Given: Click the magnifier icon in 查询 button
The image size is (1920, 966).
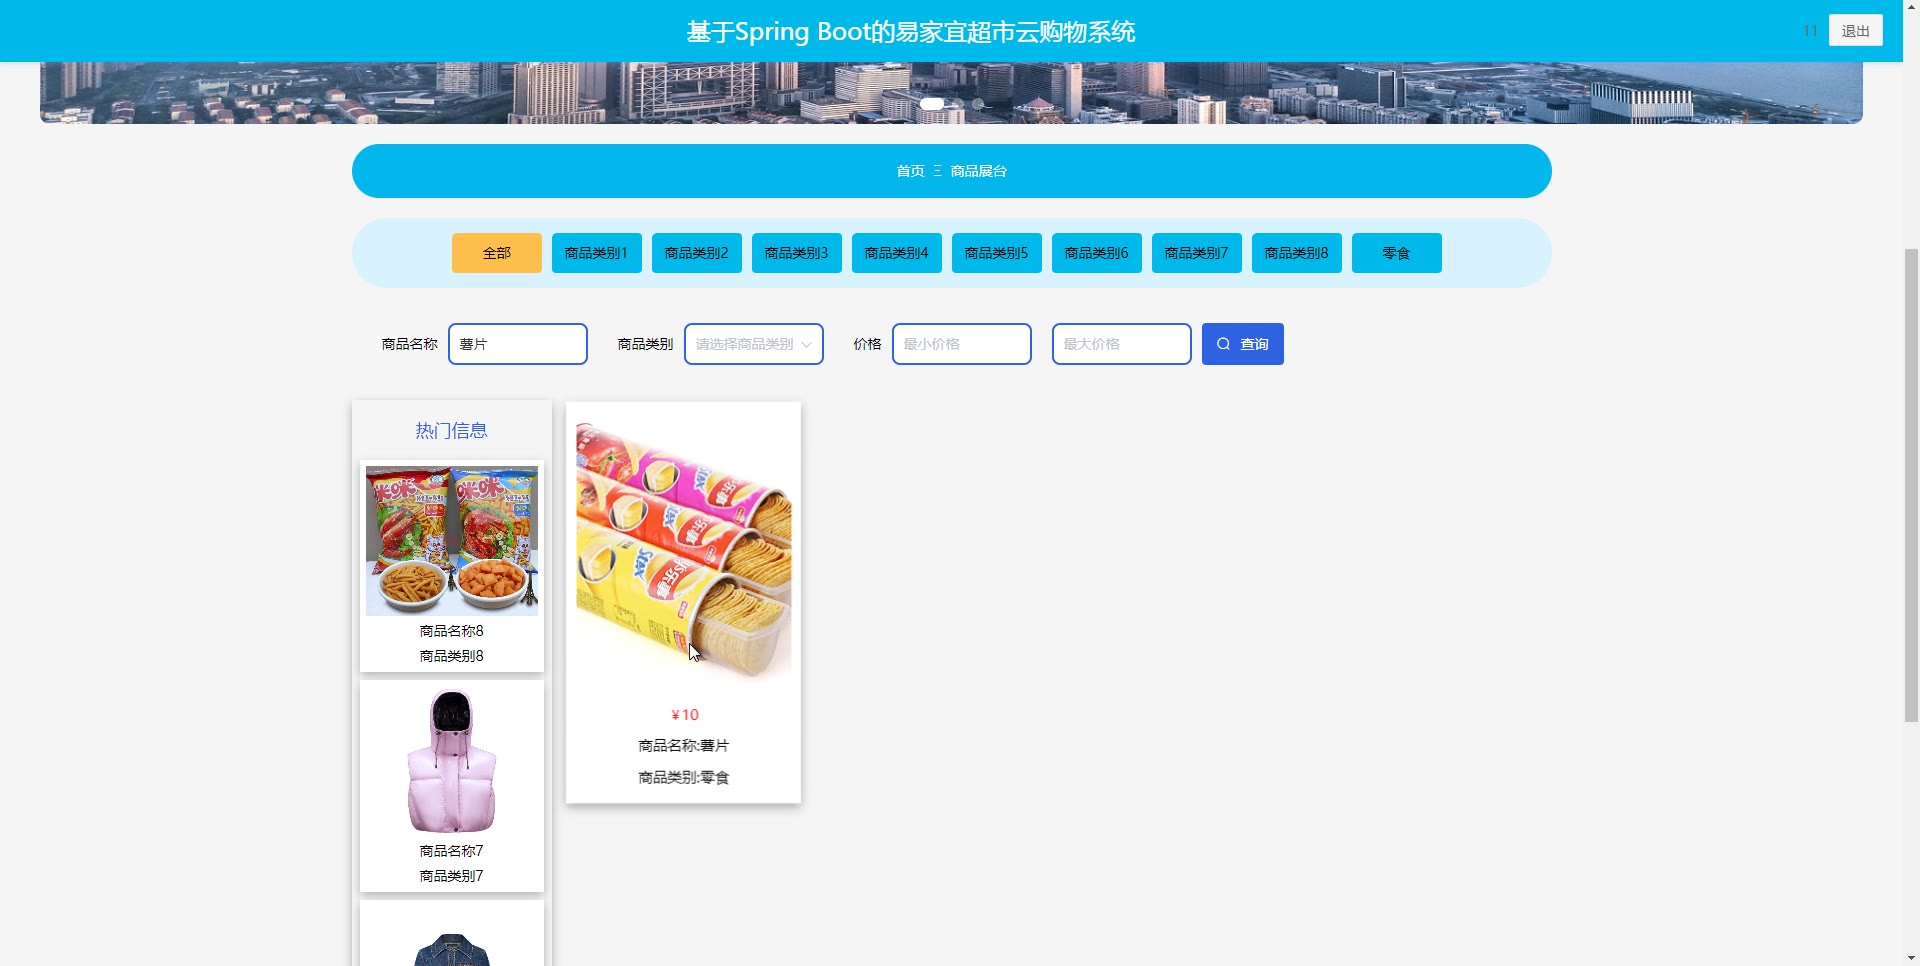Looking at the screenshot, I should [x=1223, y=344].
